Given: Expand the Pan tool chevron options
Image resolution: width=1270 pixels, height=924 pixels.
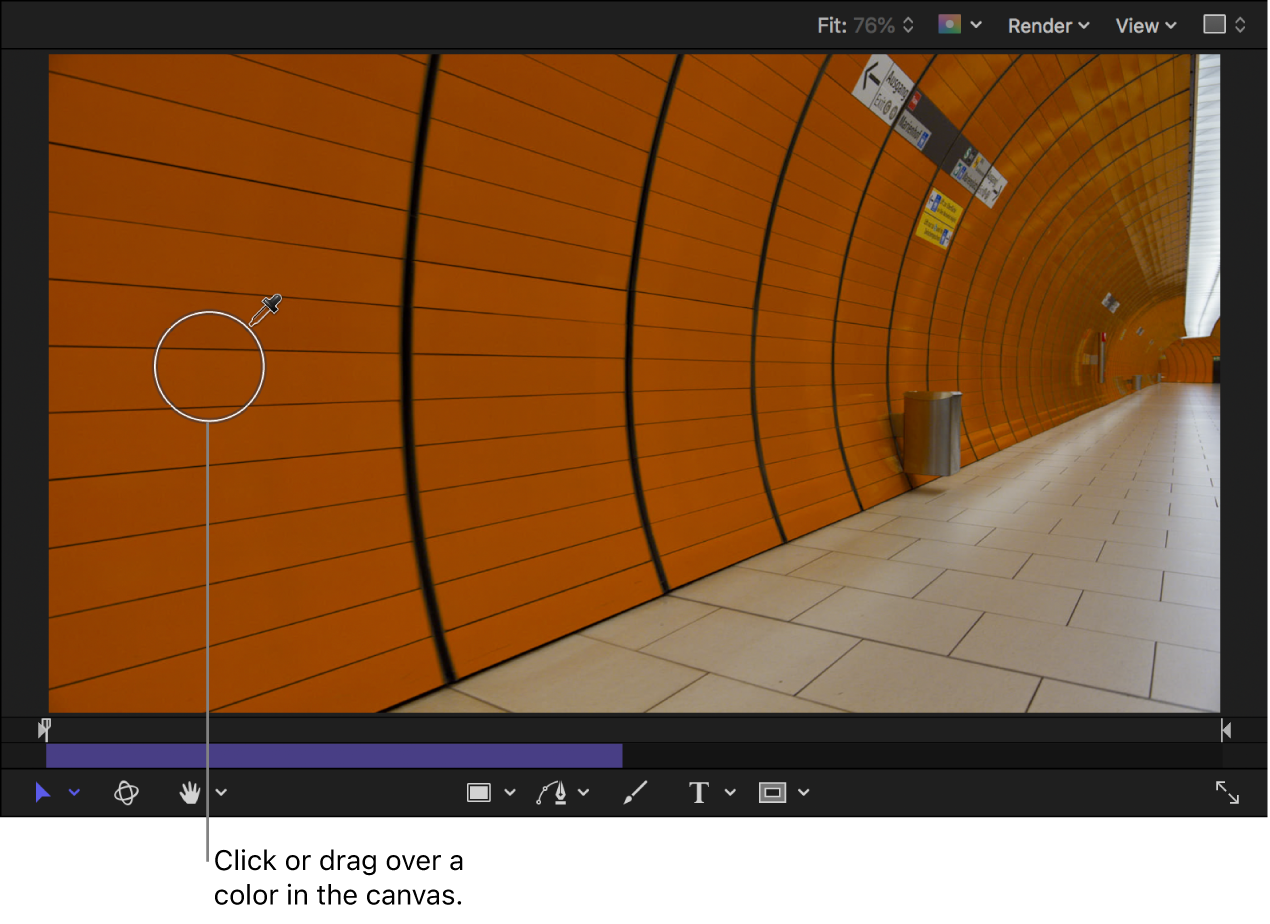Looking at the screenshot, I should [x=221, y=793].
